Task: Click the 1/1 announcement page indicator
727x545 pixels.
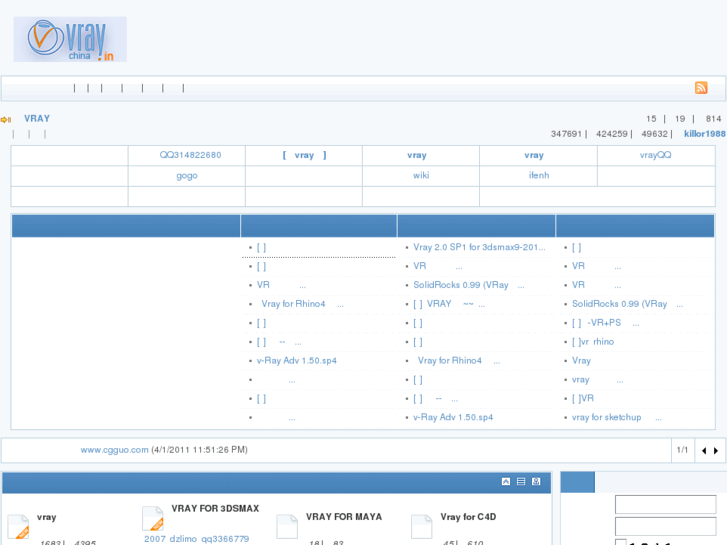Action: coord(682,450)
